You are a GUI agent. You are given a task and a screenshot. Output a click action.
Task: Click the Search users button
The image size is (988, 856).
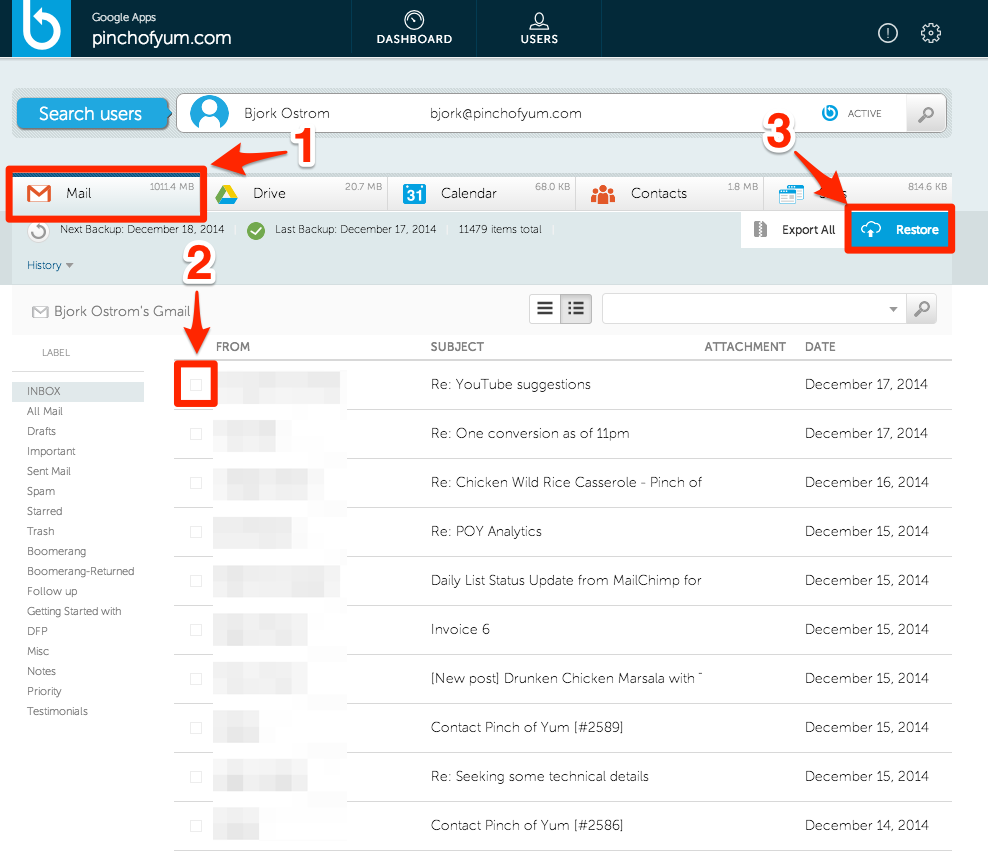(x=93, y=114)
